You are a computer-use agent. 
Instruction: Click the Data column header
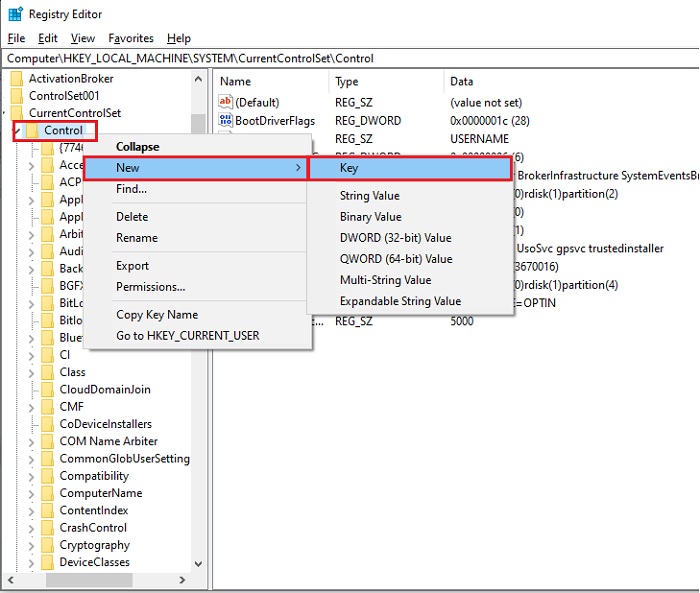462,81
